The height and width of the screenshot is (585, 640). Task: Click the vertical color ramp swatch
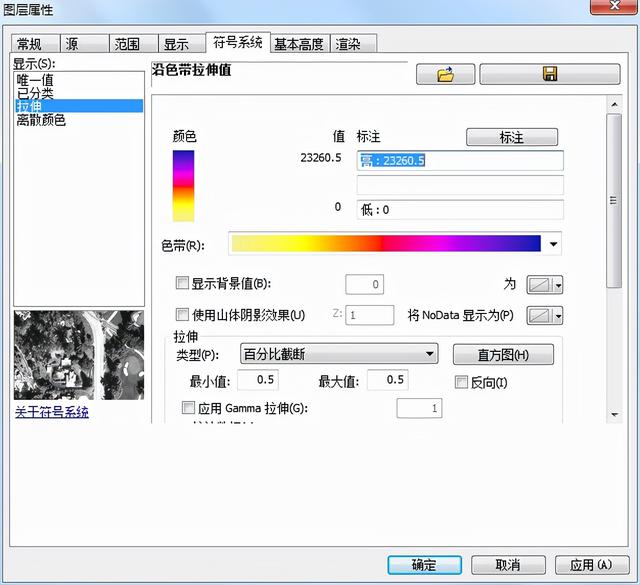183,185
